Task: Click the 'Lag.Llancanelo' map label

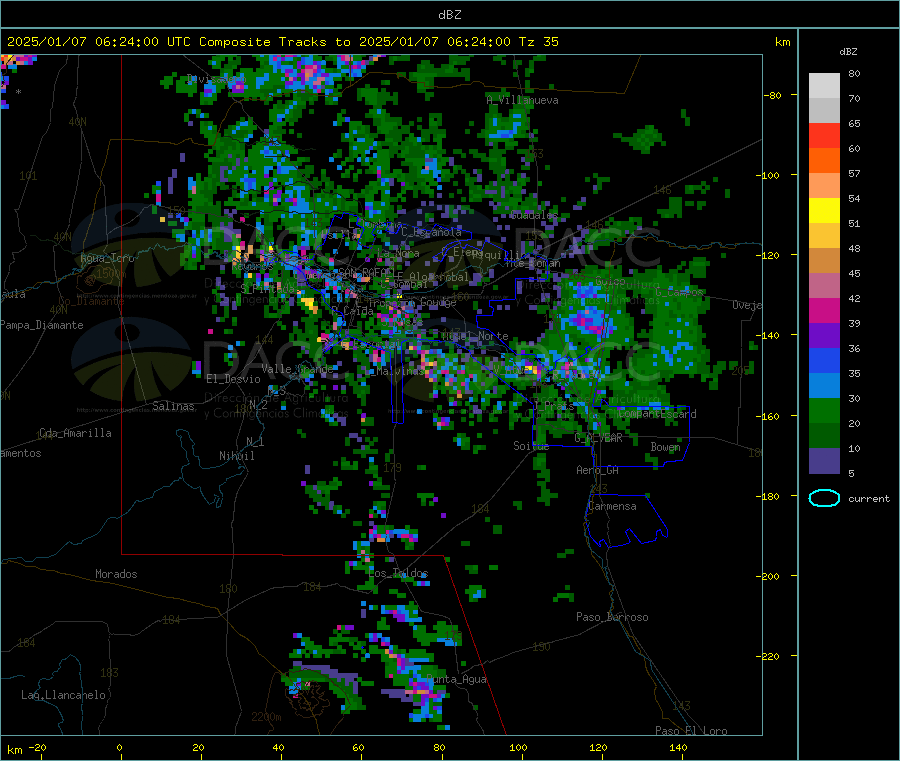Action: click(x=63, y=695)
